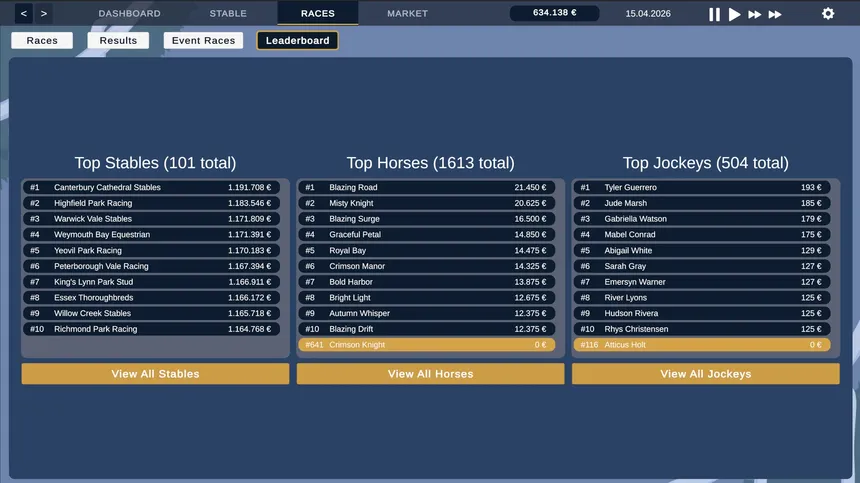The width and height of the screenshot is (860, 483).
Task: Select jockey Tyler Guerrero
Action: click(702, 187)
